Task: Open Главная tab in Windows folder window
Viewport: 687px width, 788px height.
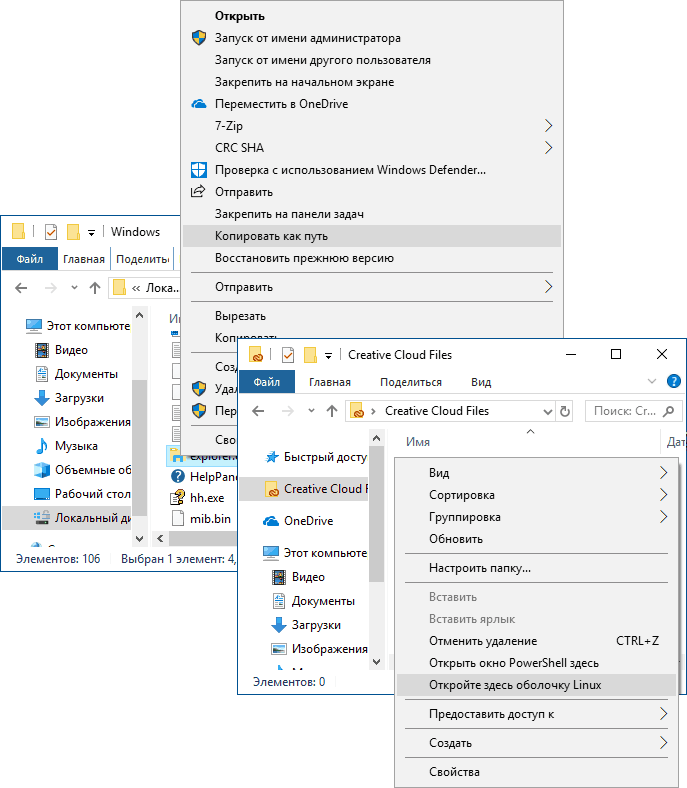Action: pyautogui.click(x=84, y=259)
